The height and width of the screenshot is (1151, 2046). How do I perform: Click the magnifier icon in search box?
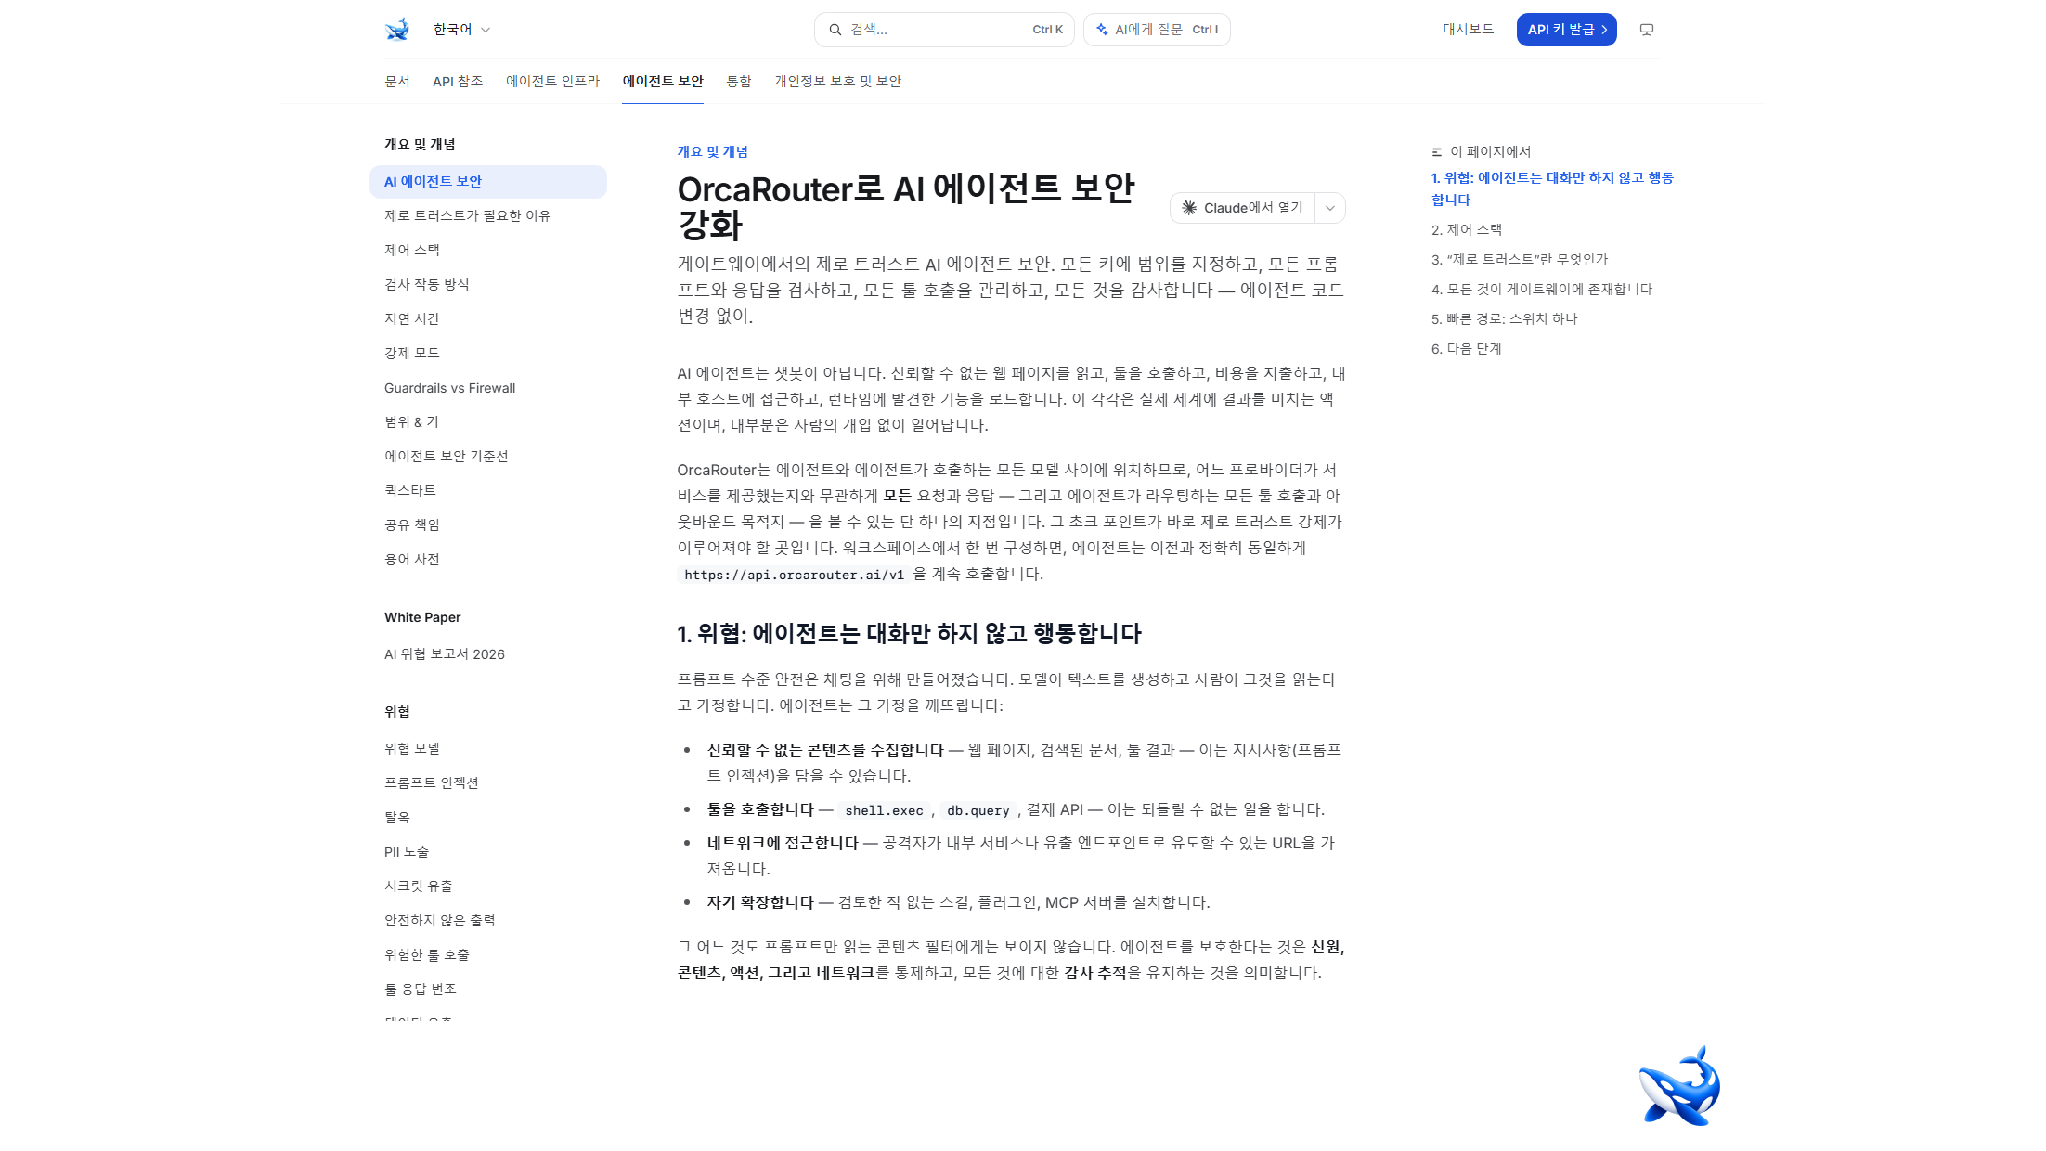835,29
